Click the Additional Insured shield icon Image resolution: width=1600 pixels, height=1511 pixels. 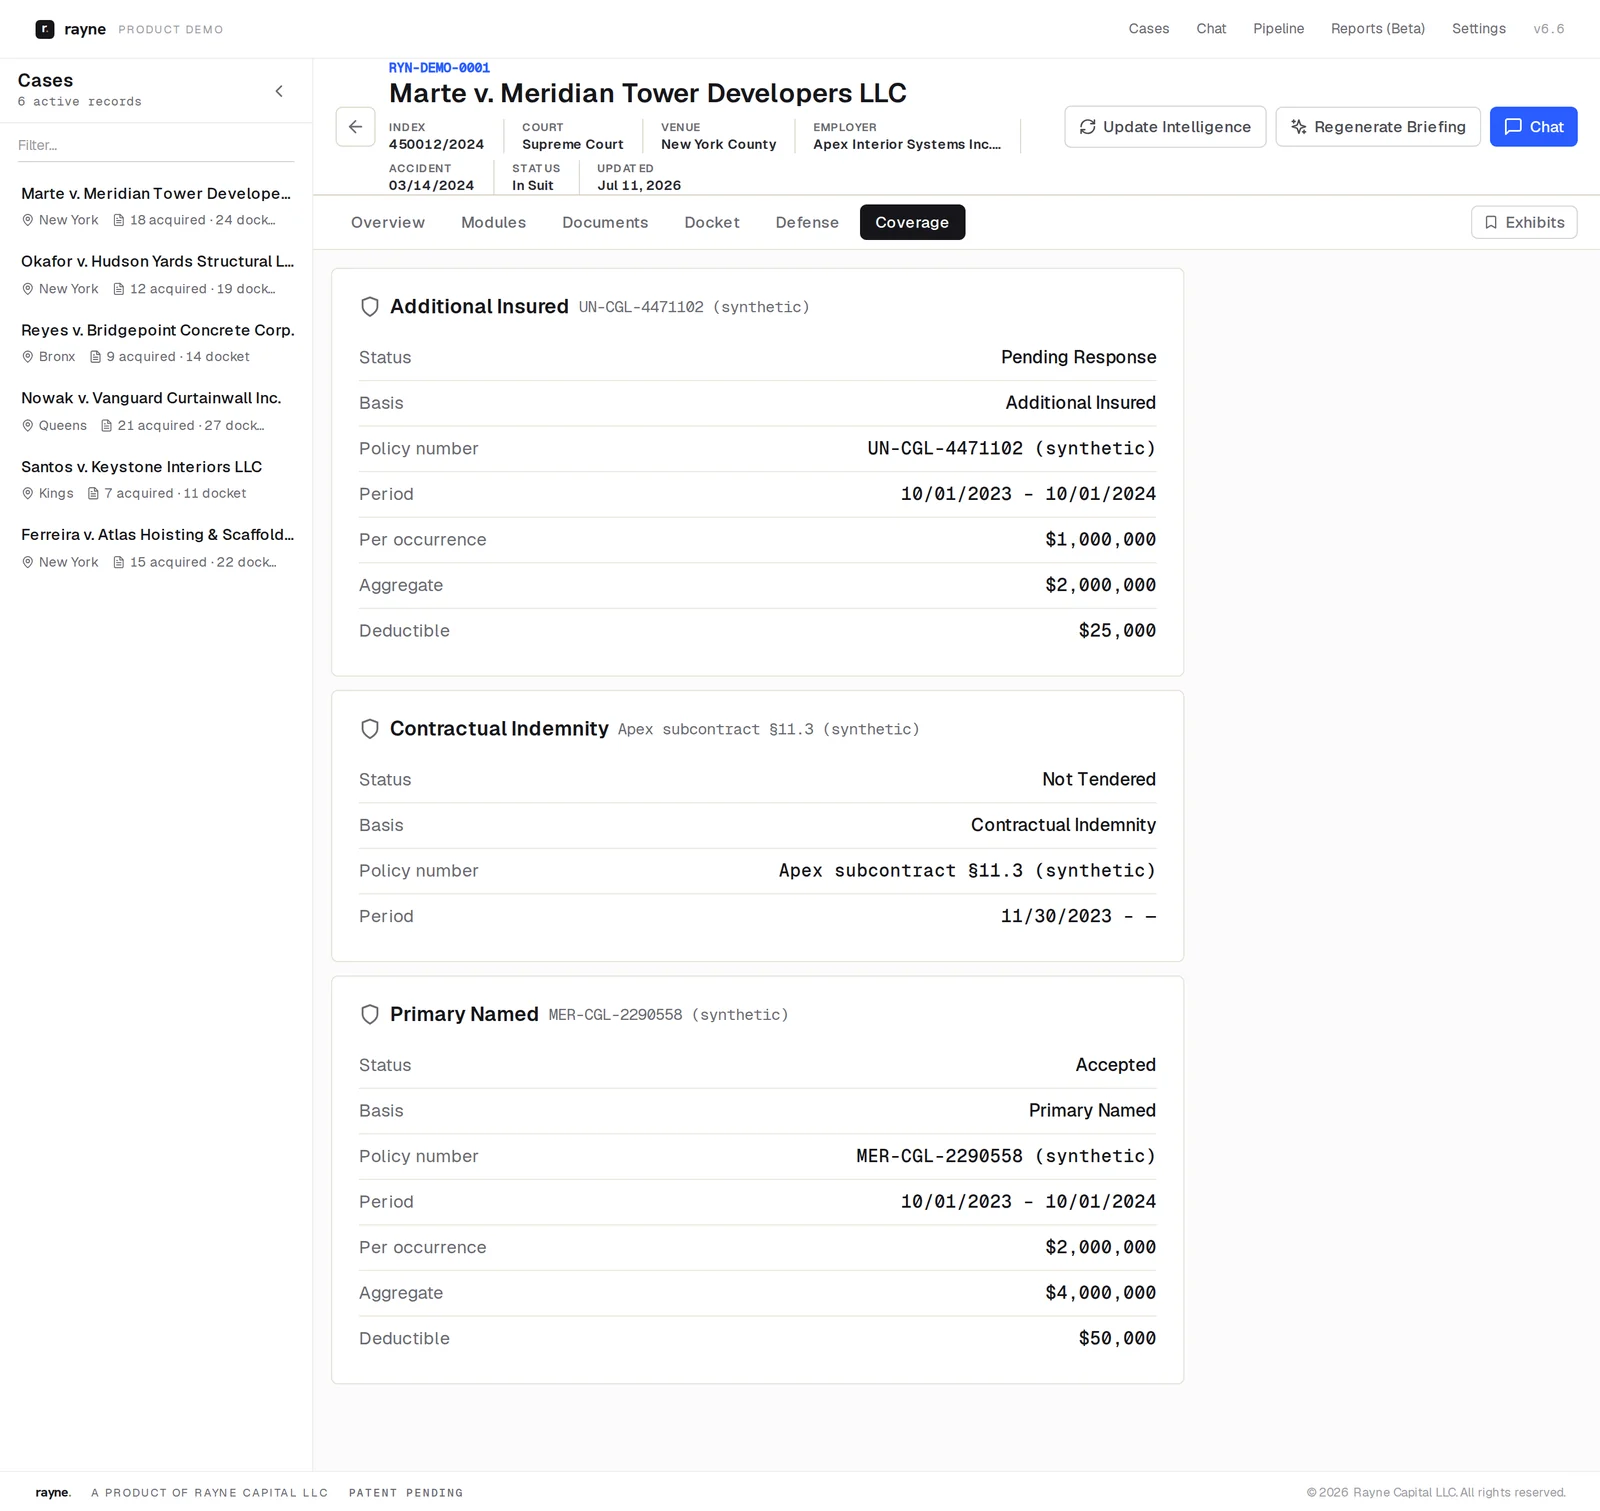click(370, 307)
